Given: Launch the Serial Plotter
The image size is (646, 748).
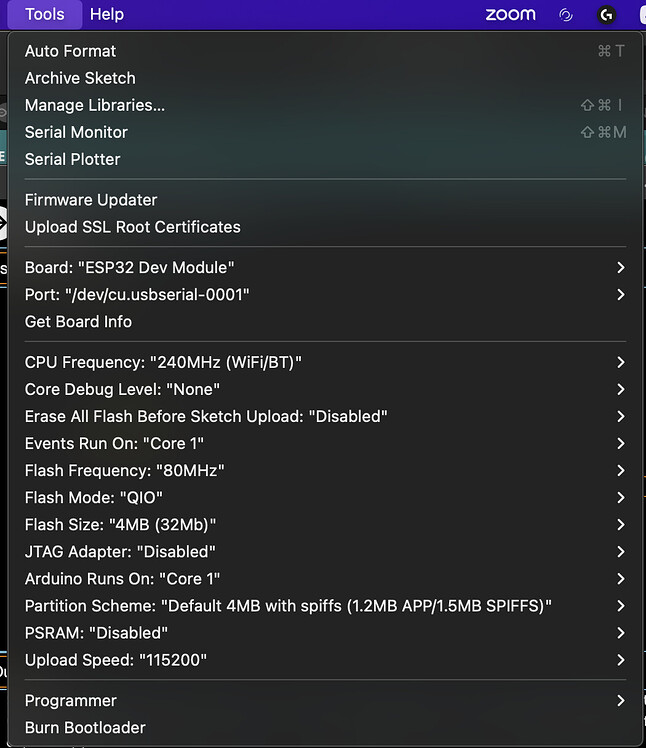Looking at the screenshot, I should pos(325,159).
